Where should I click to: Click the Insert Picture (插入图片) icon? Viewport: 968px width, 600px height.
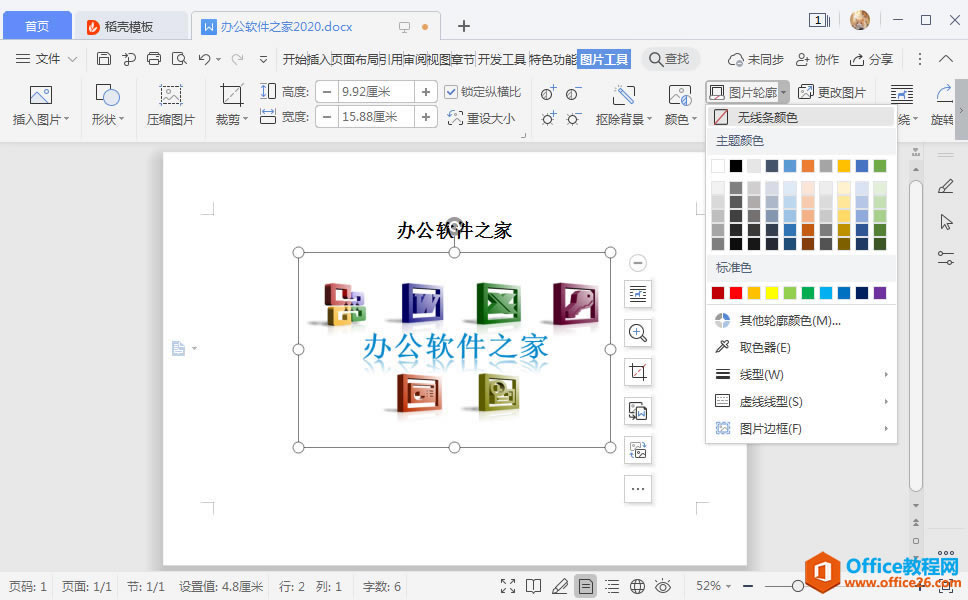[41, 96]
